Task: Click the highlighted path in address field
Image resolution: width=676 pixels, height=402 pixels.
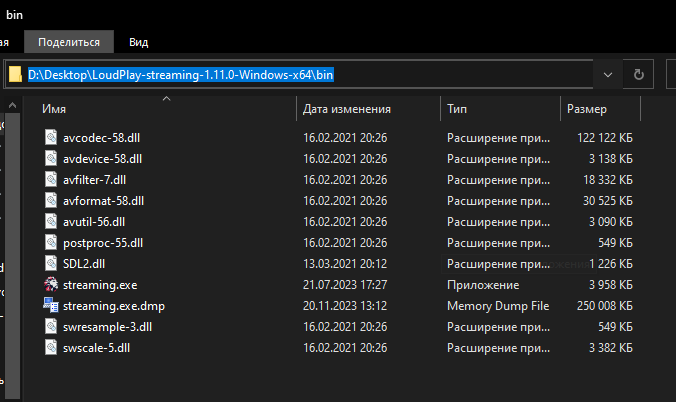Action: [x=181, y=75]
